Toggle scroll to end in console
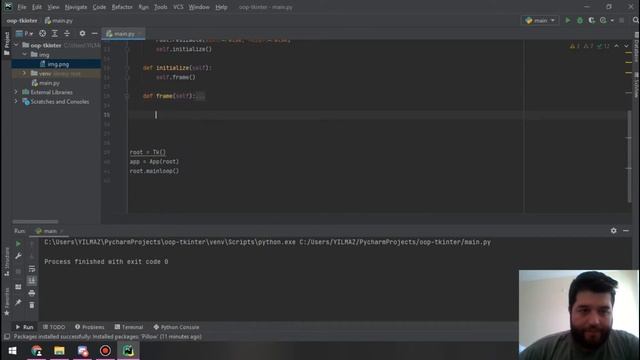Image resolution: width=640 pixels, height=360 pixels. click(x=32, y=280)
